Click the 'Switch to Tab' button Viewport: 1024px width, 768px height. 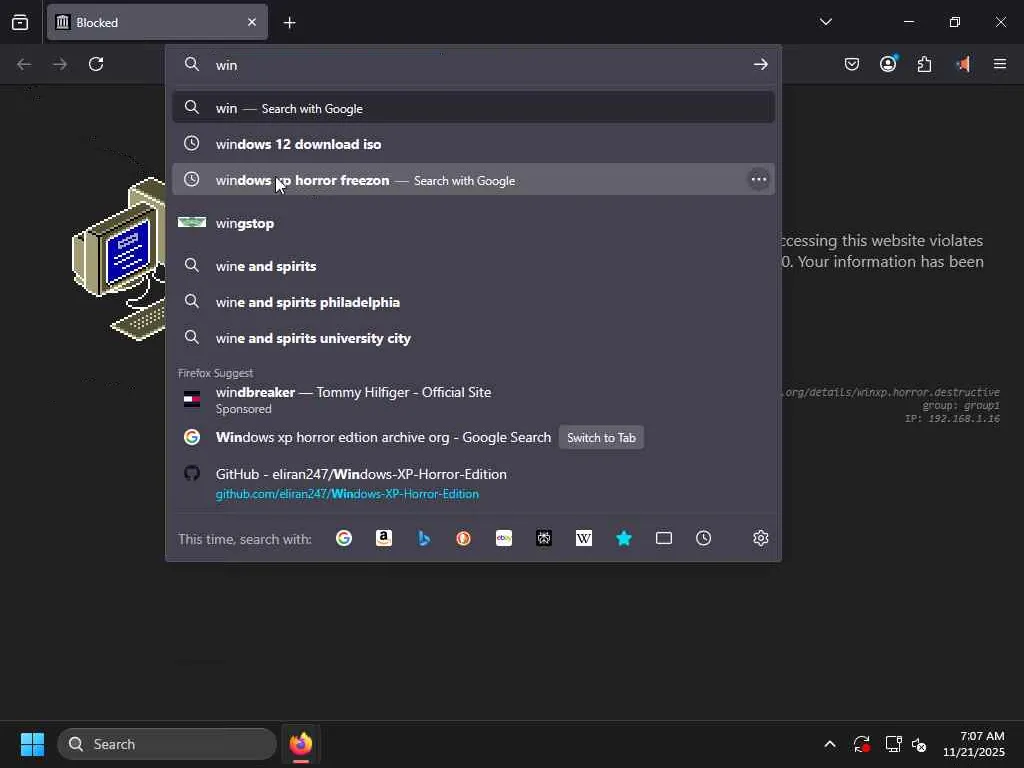(x=601, y=438)
